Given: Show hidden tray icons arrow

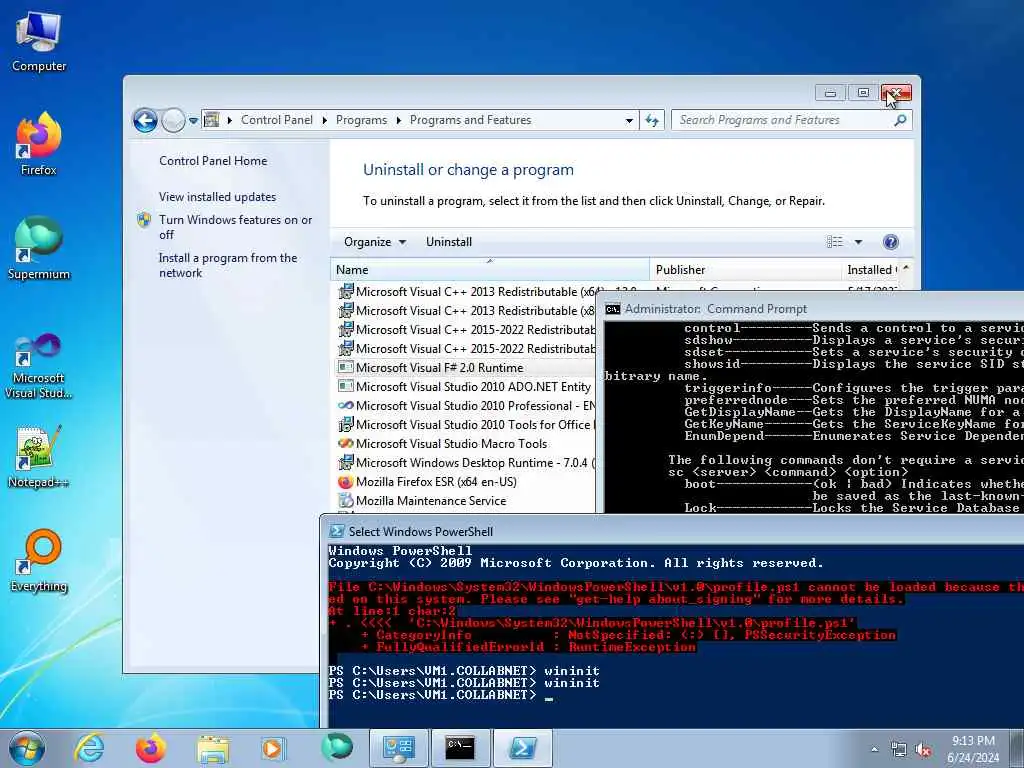Looking at the screenshot, I should pyautogui.click(x=874, y=750).
